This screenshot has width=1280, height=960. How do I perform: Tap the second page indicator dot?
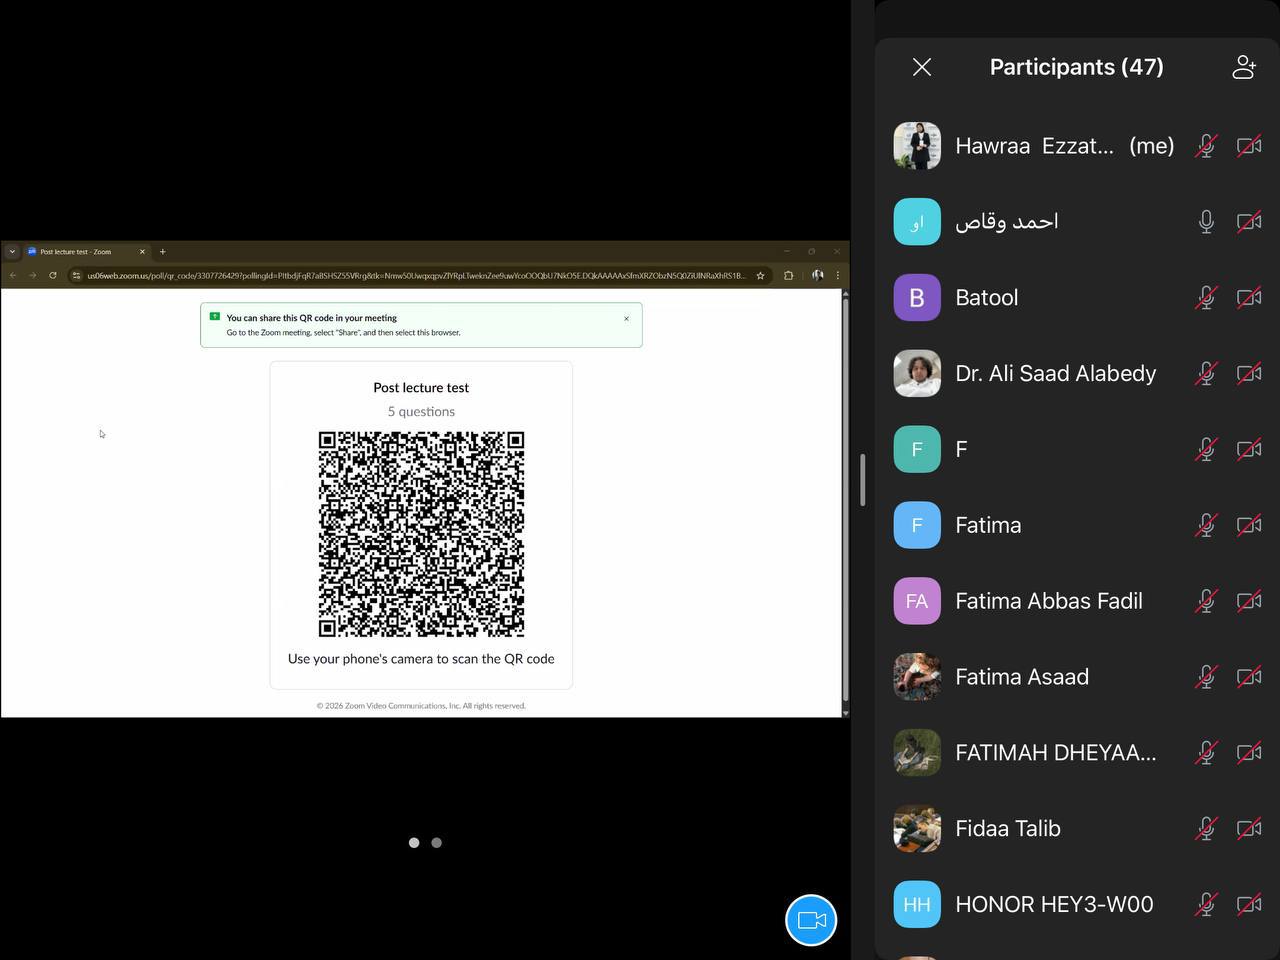tap(436, 843)
